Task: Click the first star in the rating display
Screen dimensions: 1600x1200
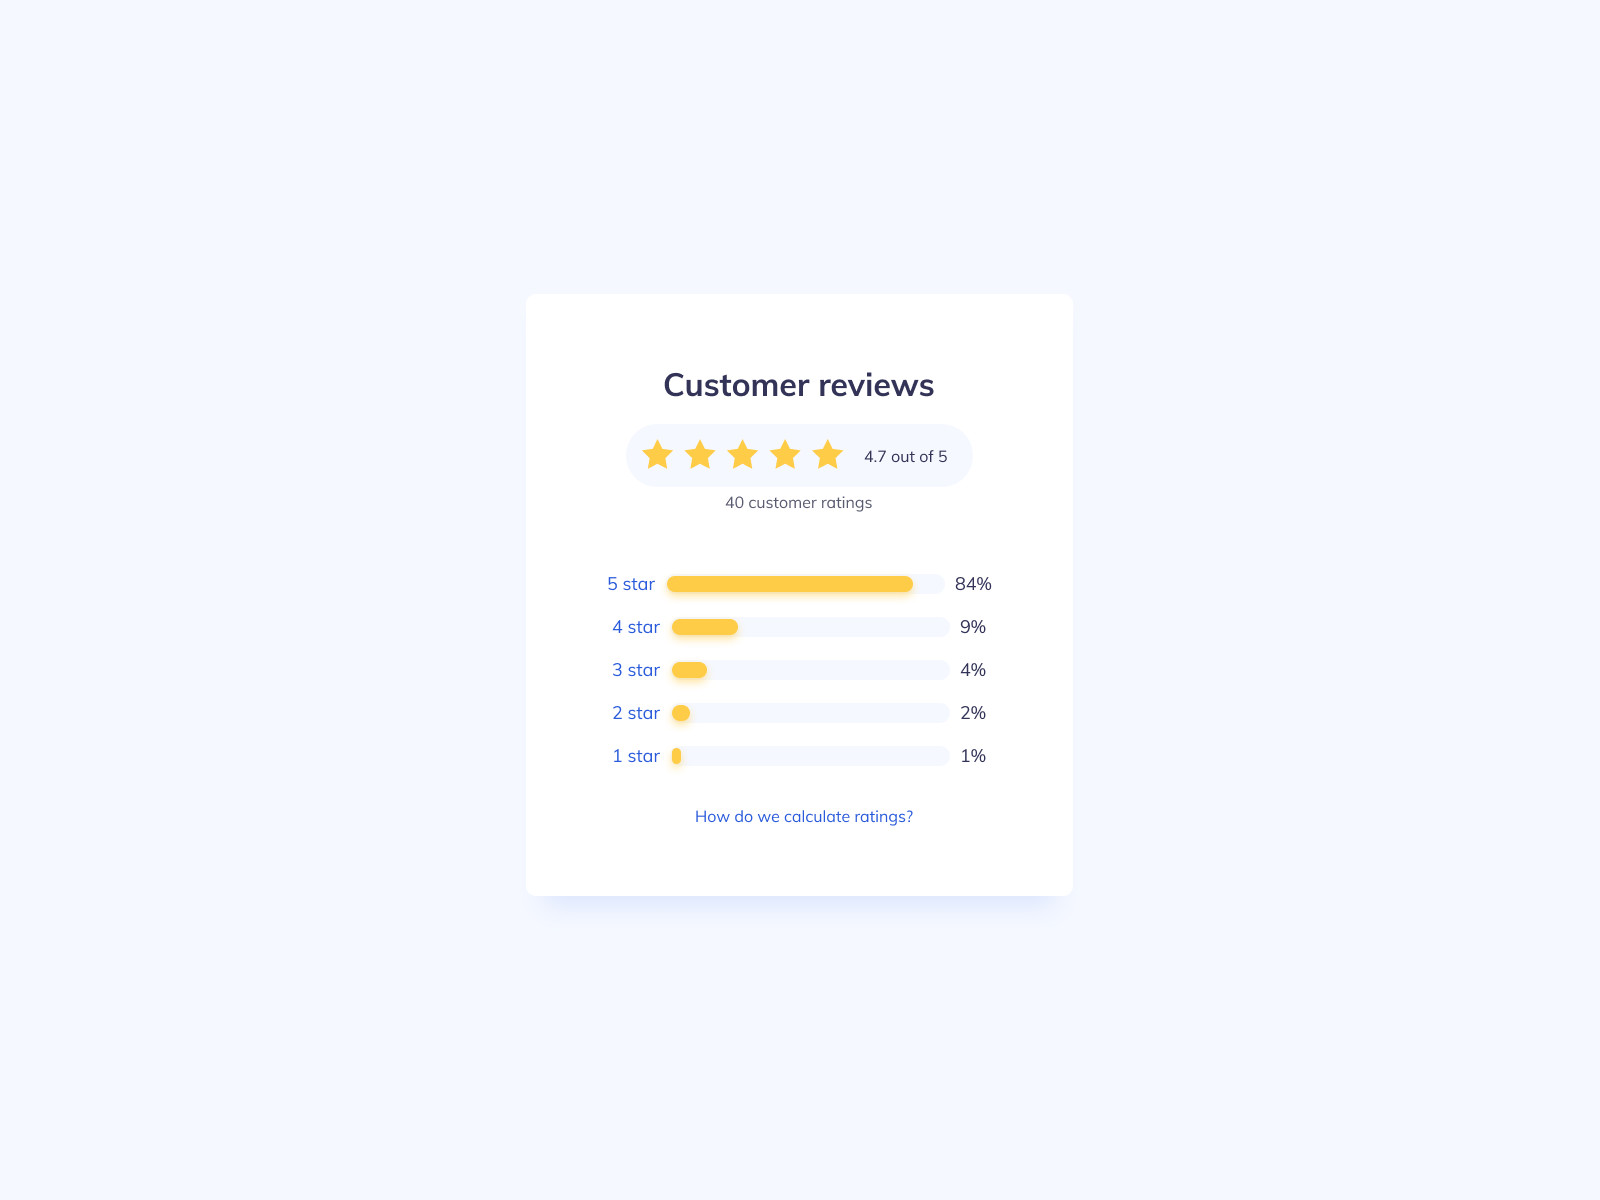Action: tap(657, 455)
